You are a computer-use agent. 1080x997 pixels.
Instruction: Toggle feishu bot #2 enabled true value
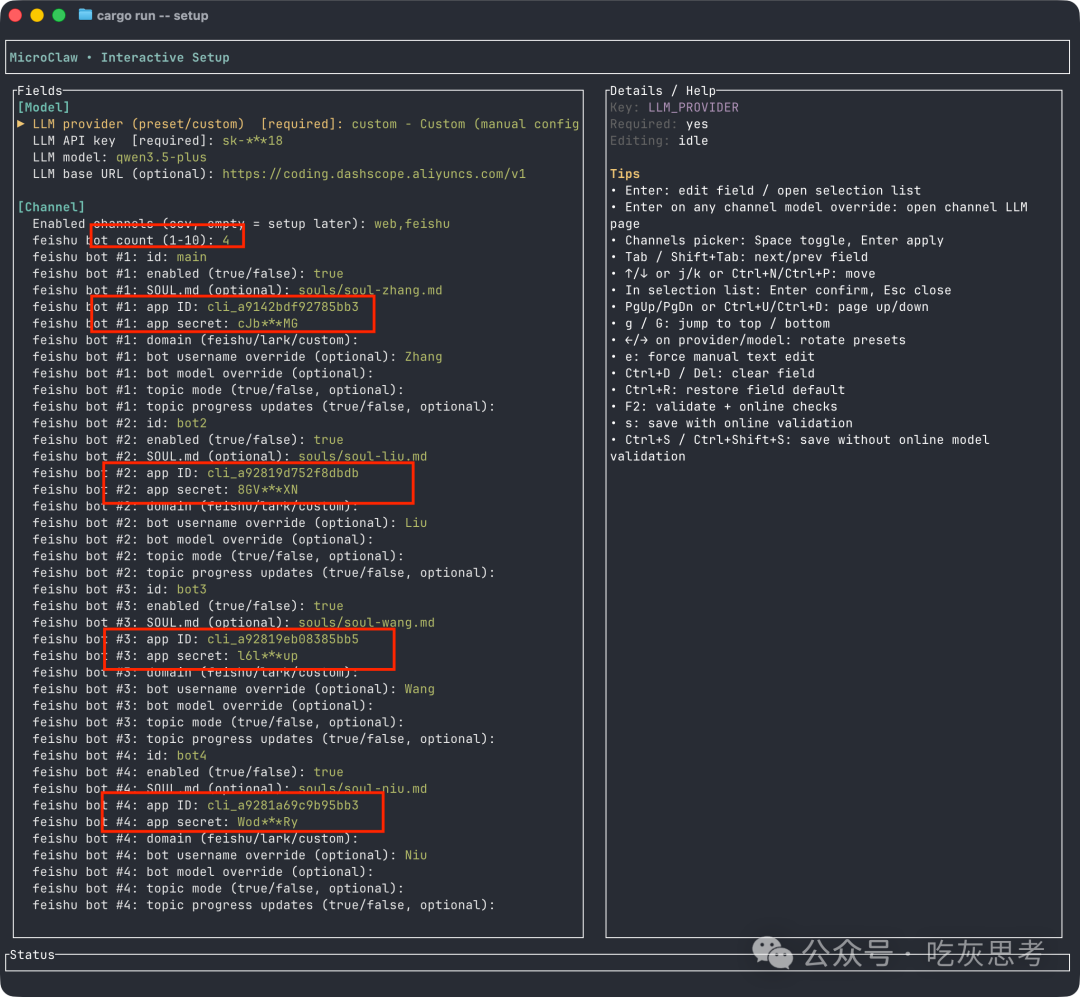pos(328,440)
